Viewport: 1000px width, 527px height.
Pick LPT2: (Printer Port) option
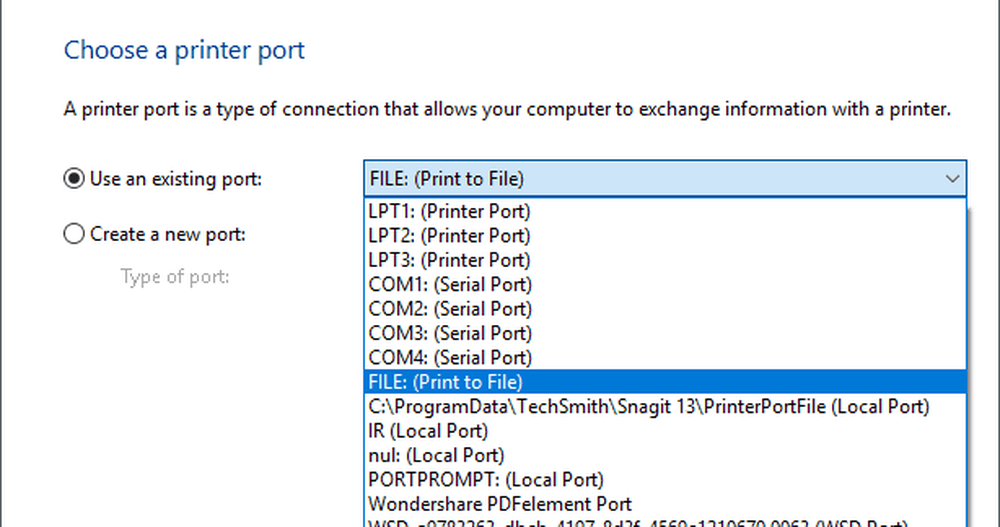click(x=449, y=236)
